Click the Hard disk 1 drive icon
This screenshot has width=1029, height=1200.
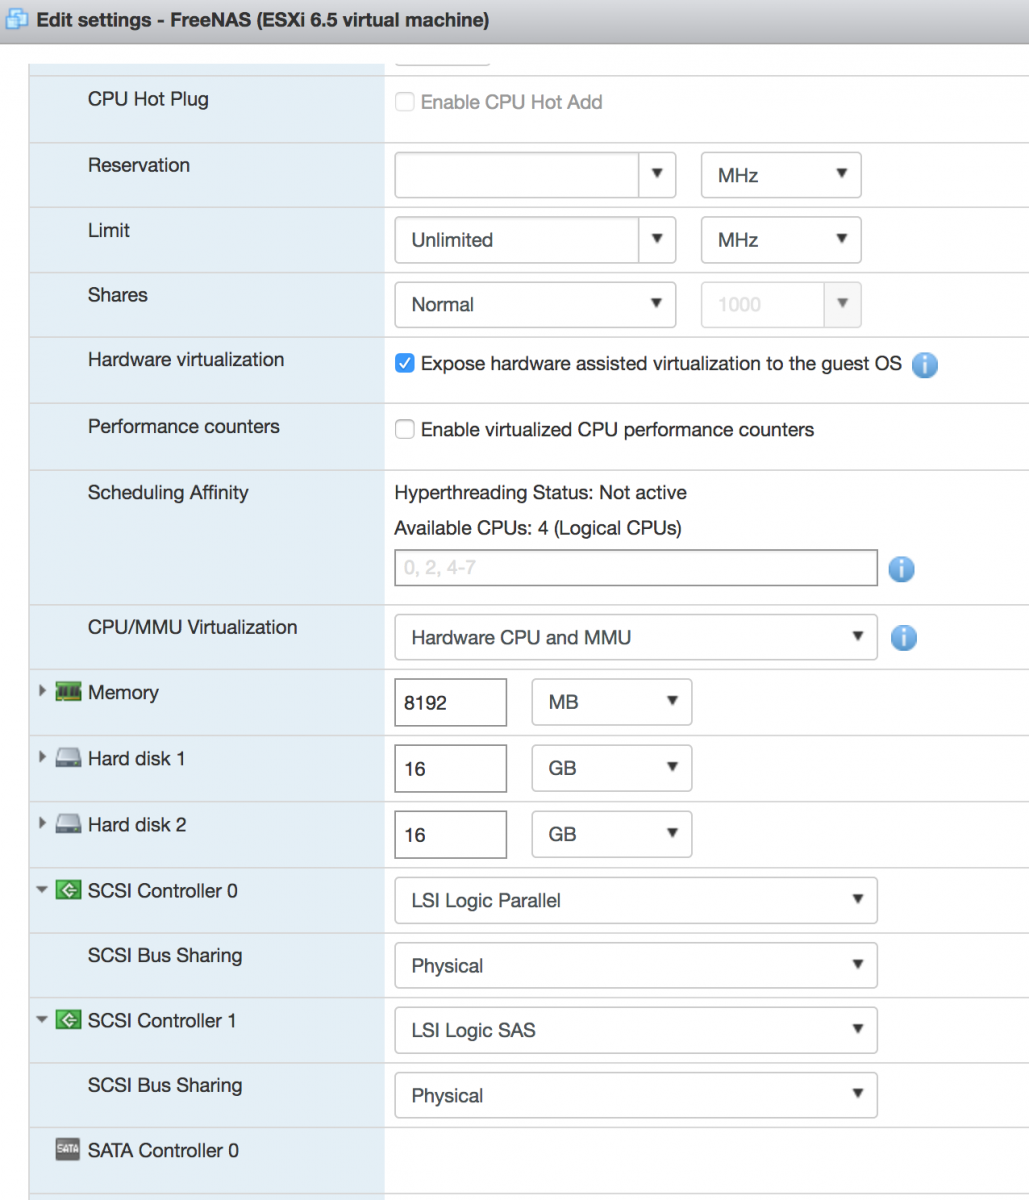68,758
